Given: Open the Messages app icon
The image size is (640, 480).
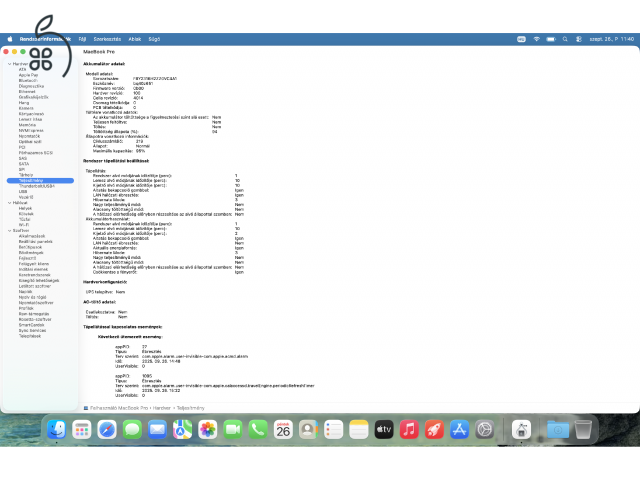Looking at the screenshot, I should point(132,429).
